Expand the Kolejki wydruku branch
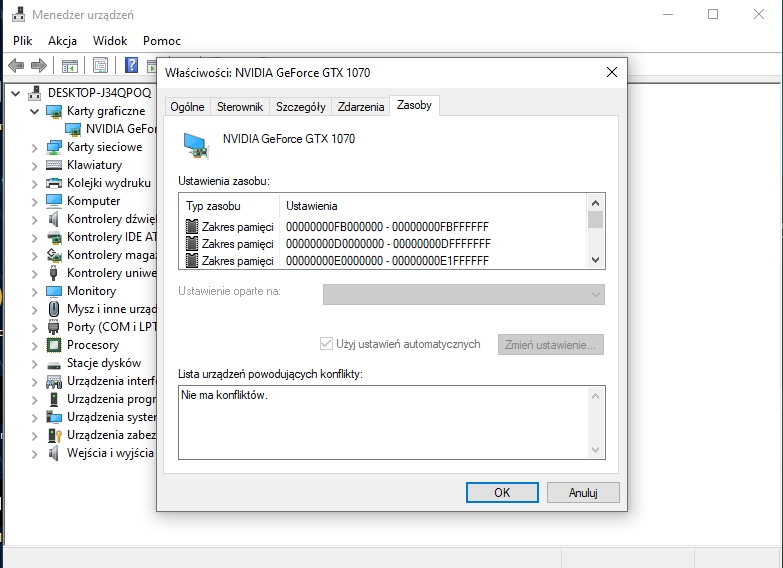Screen dimensions: 783x568 tap(34, 183)
